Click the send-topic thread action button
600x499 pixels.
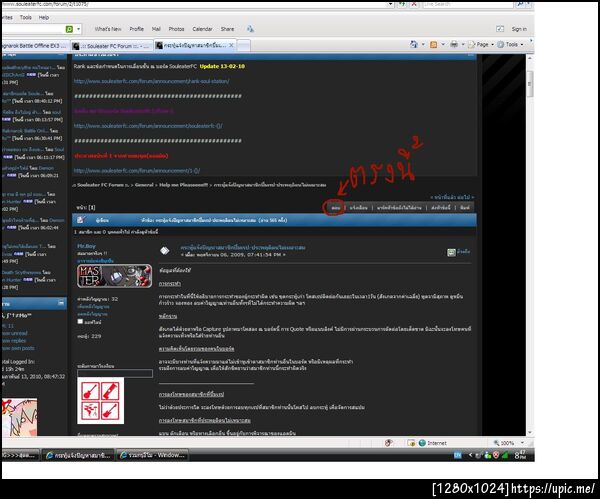[x=440, y=208]
